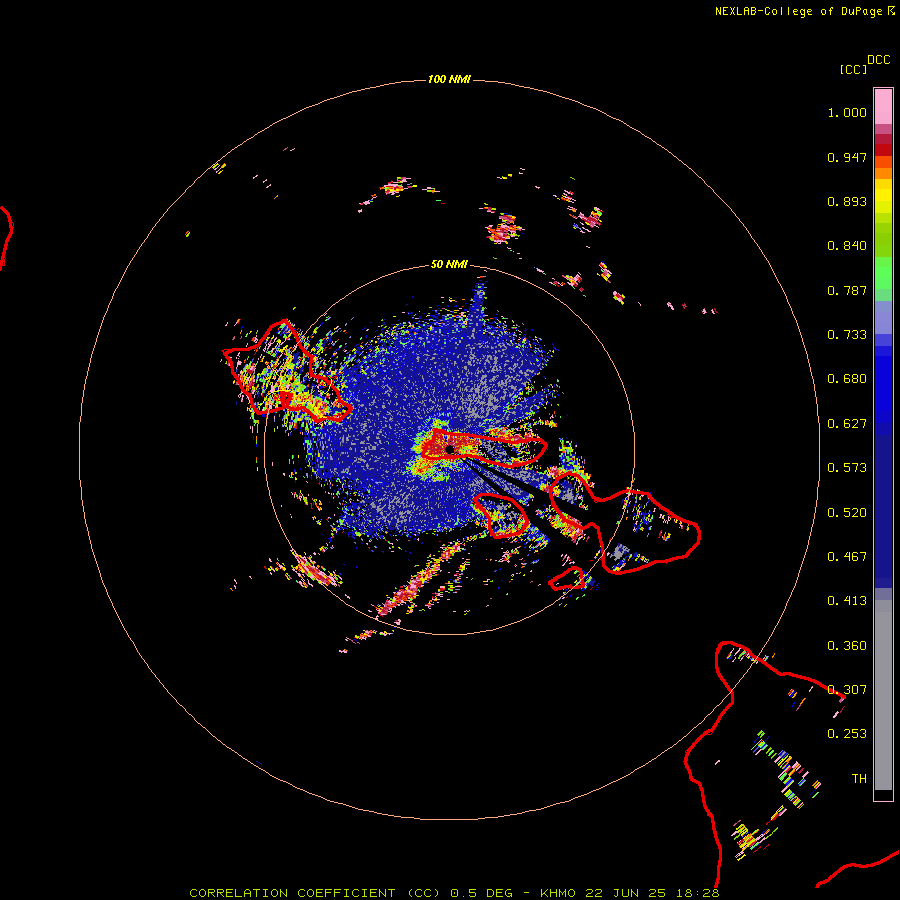900x900 pixels.
Task: Select the 0.253 scale value
Action: click(x=847, y=734)
